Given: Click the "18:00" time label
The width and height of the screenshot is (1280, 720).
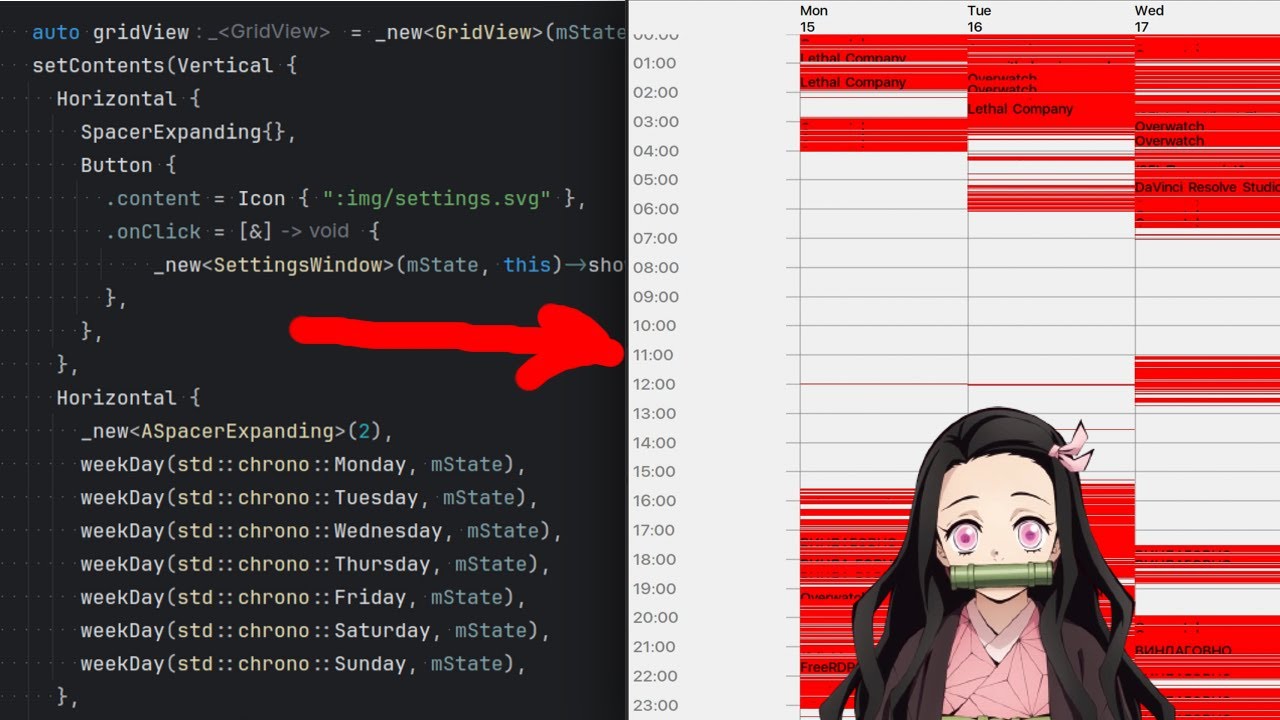Looking at the screenshot, I should (654, 559).
